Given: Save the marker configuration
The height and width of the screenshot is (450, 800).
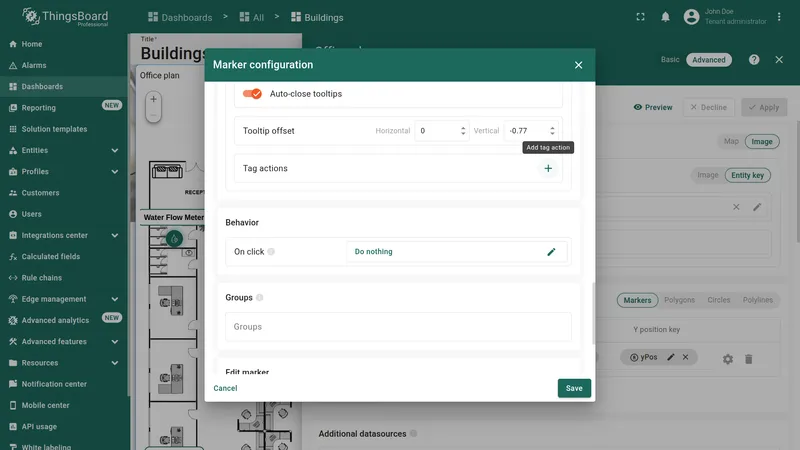Looking at the screenshot, I should pos(574,388).
